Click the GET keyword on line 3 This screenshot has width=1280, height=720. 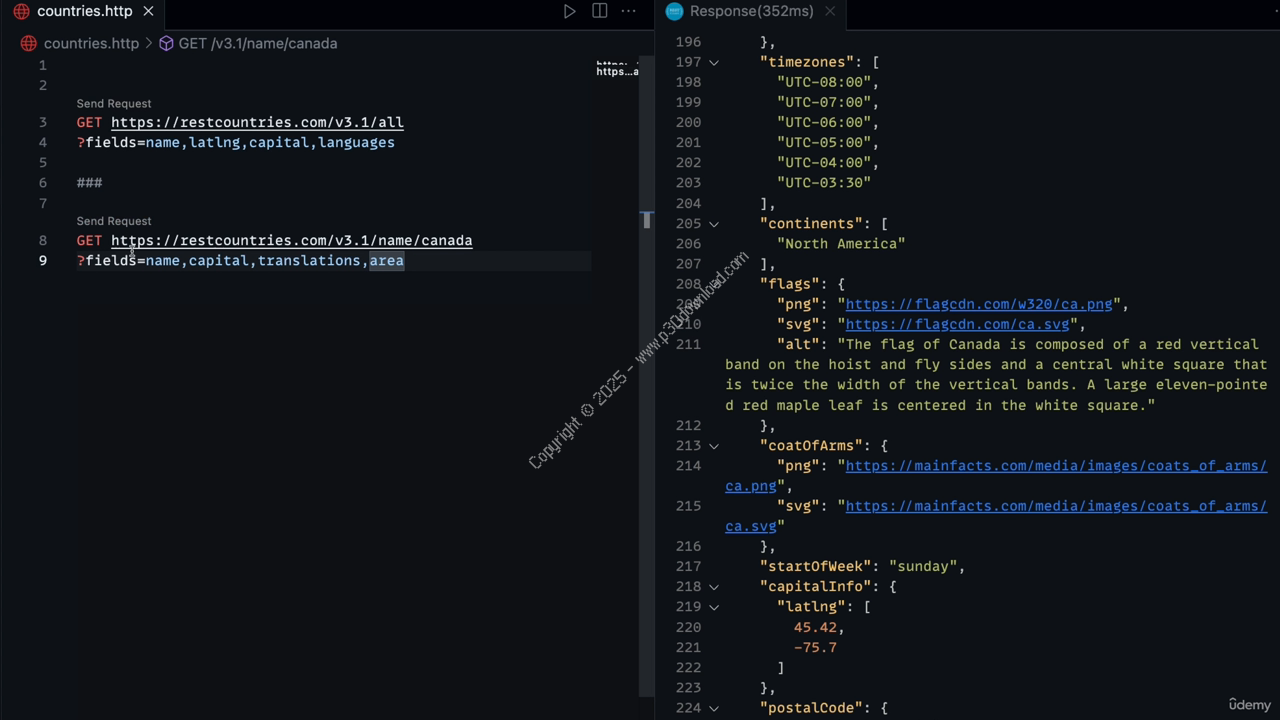90,122
